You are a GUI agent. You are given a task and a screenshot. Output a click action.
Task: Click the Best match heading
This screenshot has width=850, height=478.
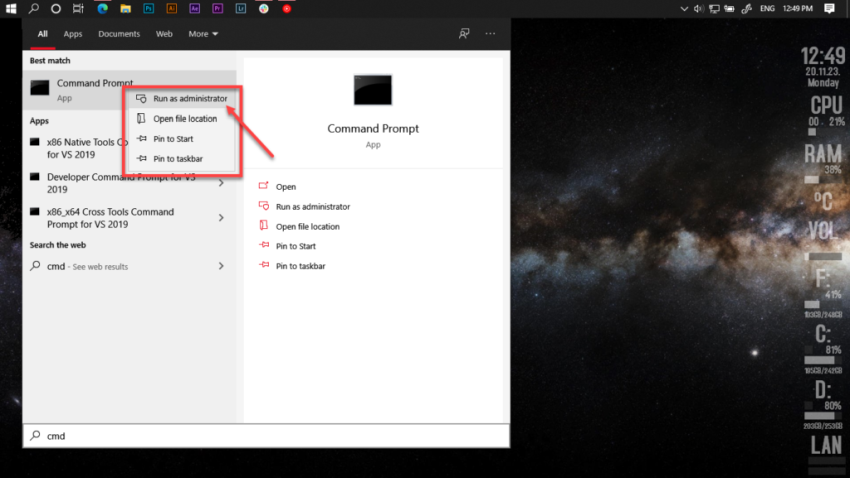click(50, 61)
